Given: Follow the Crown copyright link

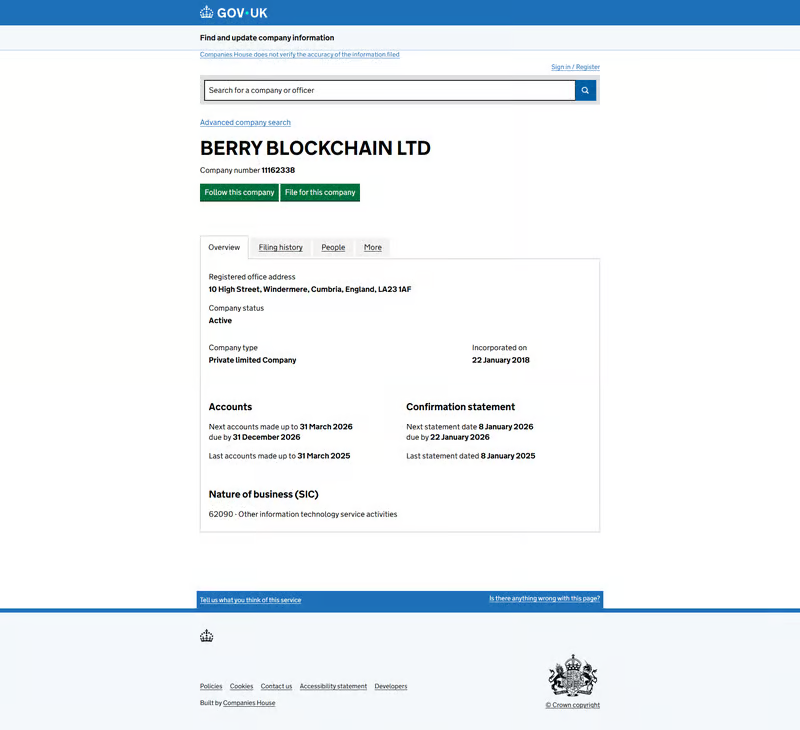Looking at the screenshot, I should pos(572,705).
